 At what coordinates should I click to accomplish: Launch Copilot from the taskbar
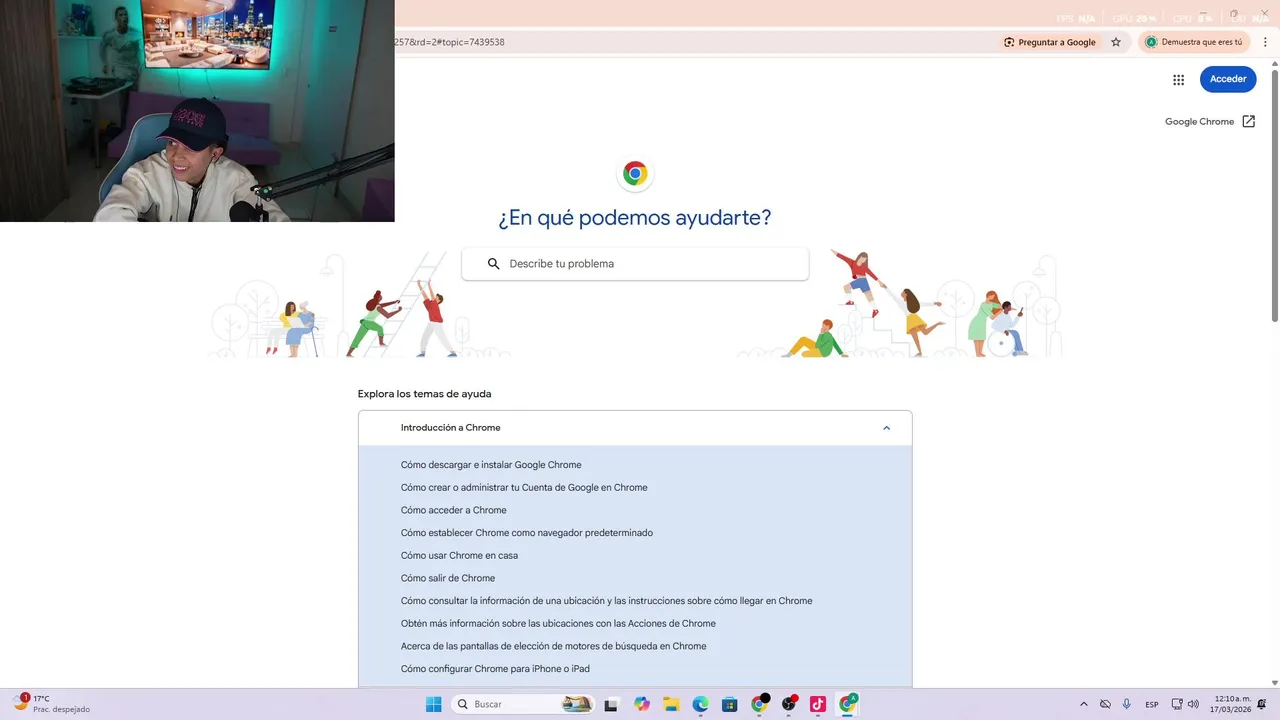tap(642, 704)
